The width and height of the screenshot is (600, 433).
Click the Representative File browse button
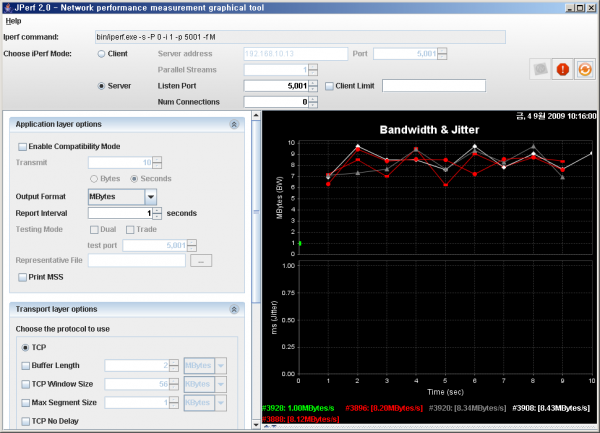(201, 261)
